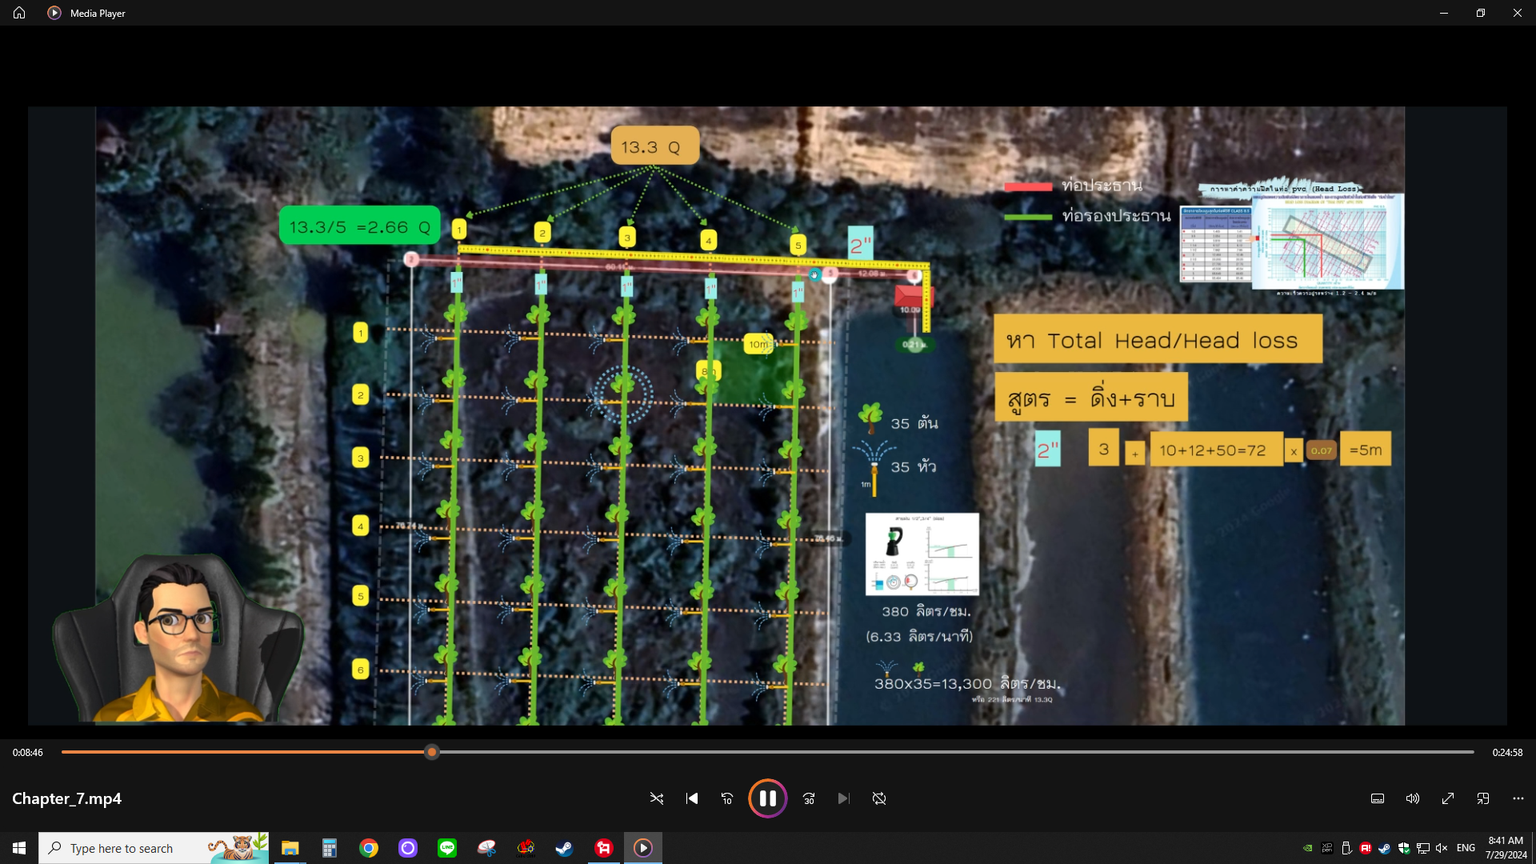
Task: Open subtitles and captions menu
Action: click(1377, 799)
